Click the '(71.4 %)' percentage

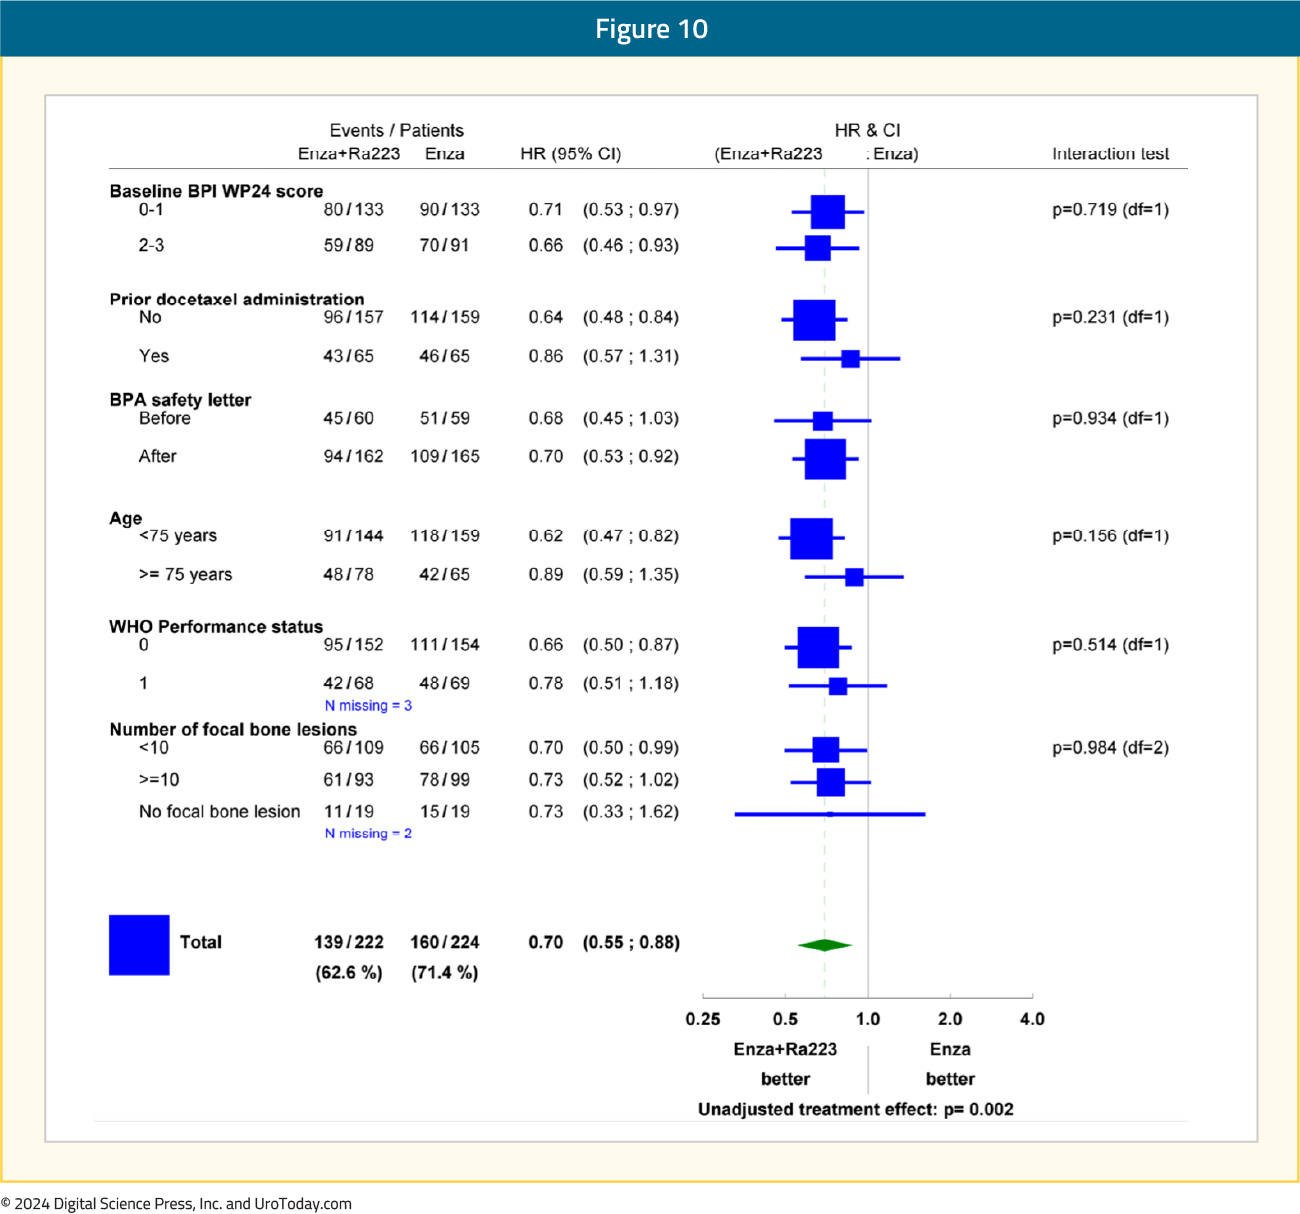(445, 973)
